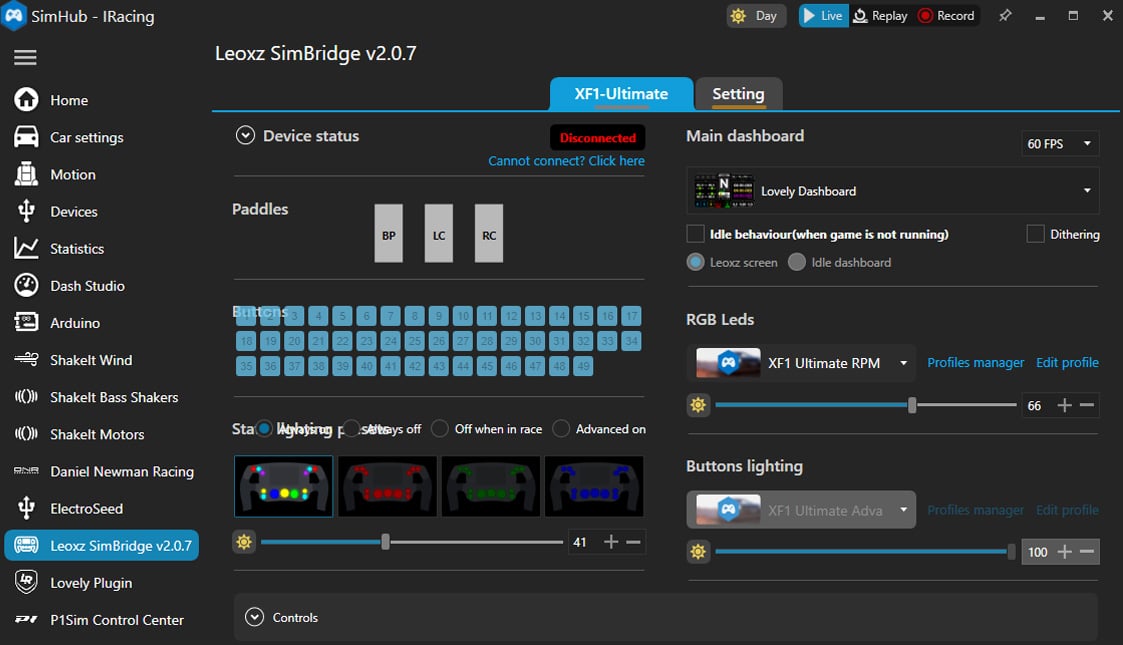1123x645 pixels.
Task: Click the pin window icon
Action: click(1006, 15)
